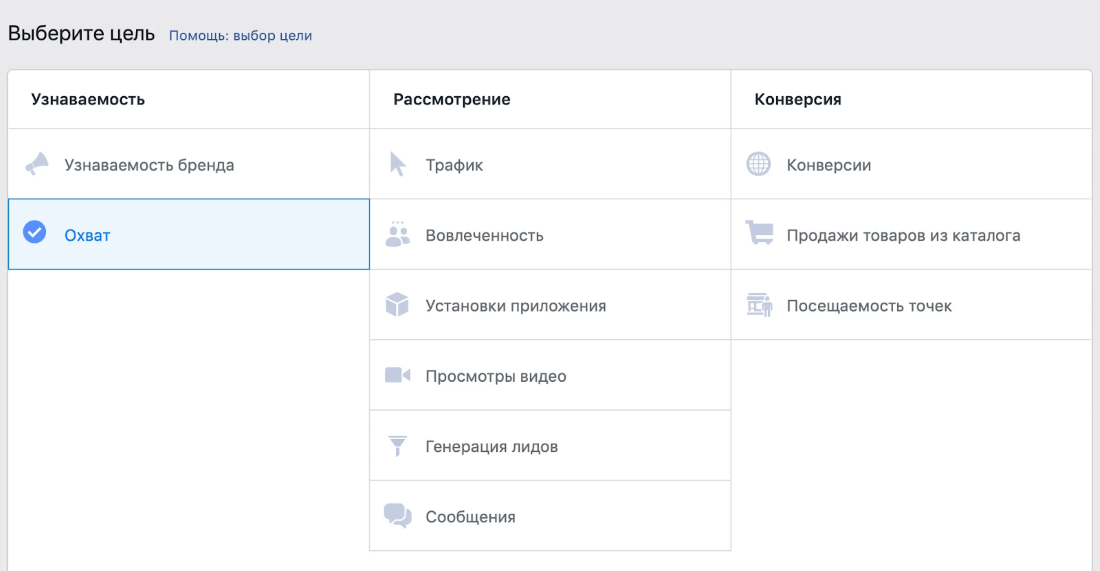The height and width of the screenshot is (571, 1100).
Task: Open the Помощь: выбор цели help link
Action: (x=241, y=36)
